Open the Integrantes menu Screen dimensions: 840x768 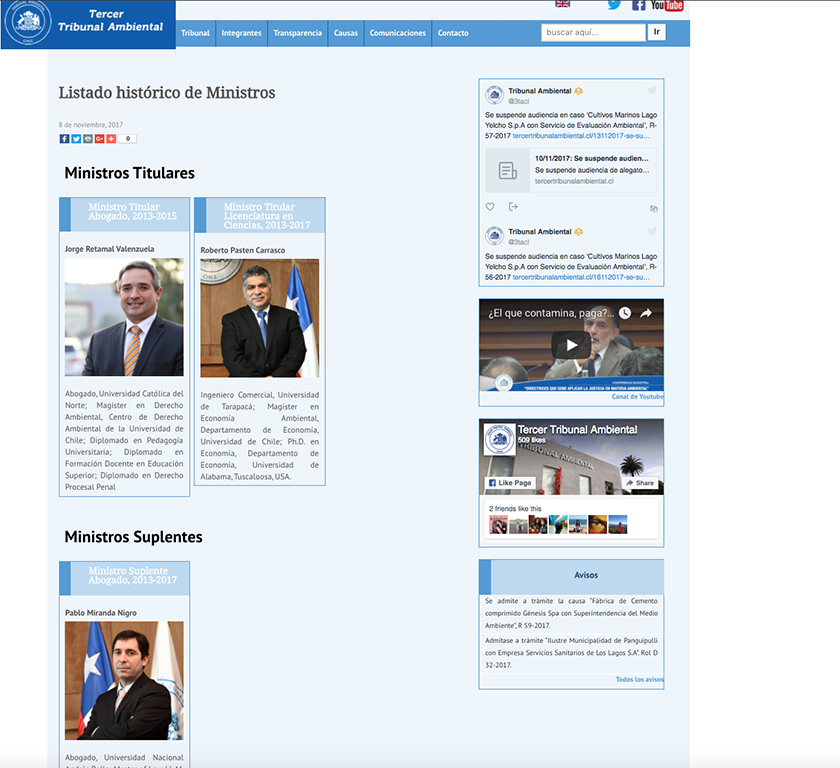241,33
